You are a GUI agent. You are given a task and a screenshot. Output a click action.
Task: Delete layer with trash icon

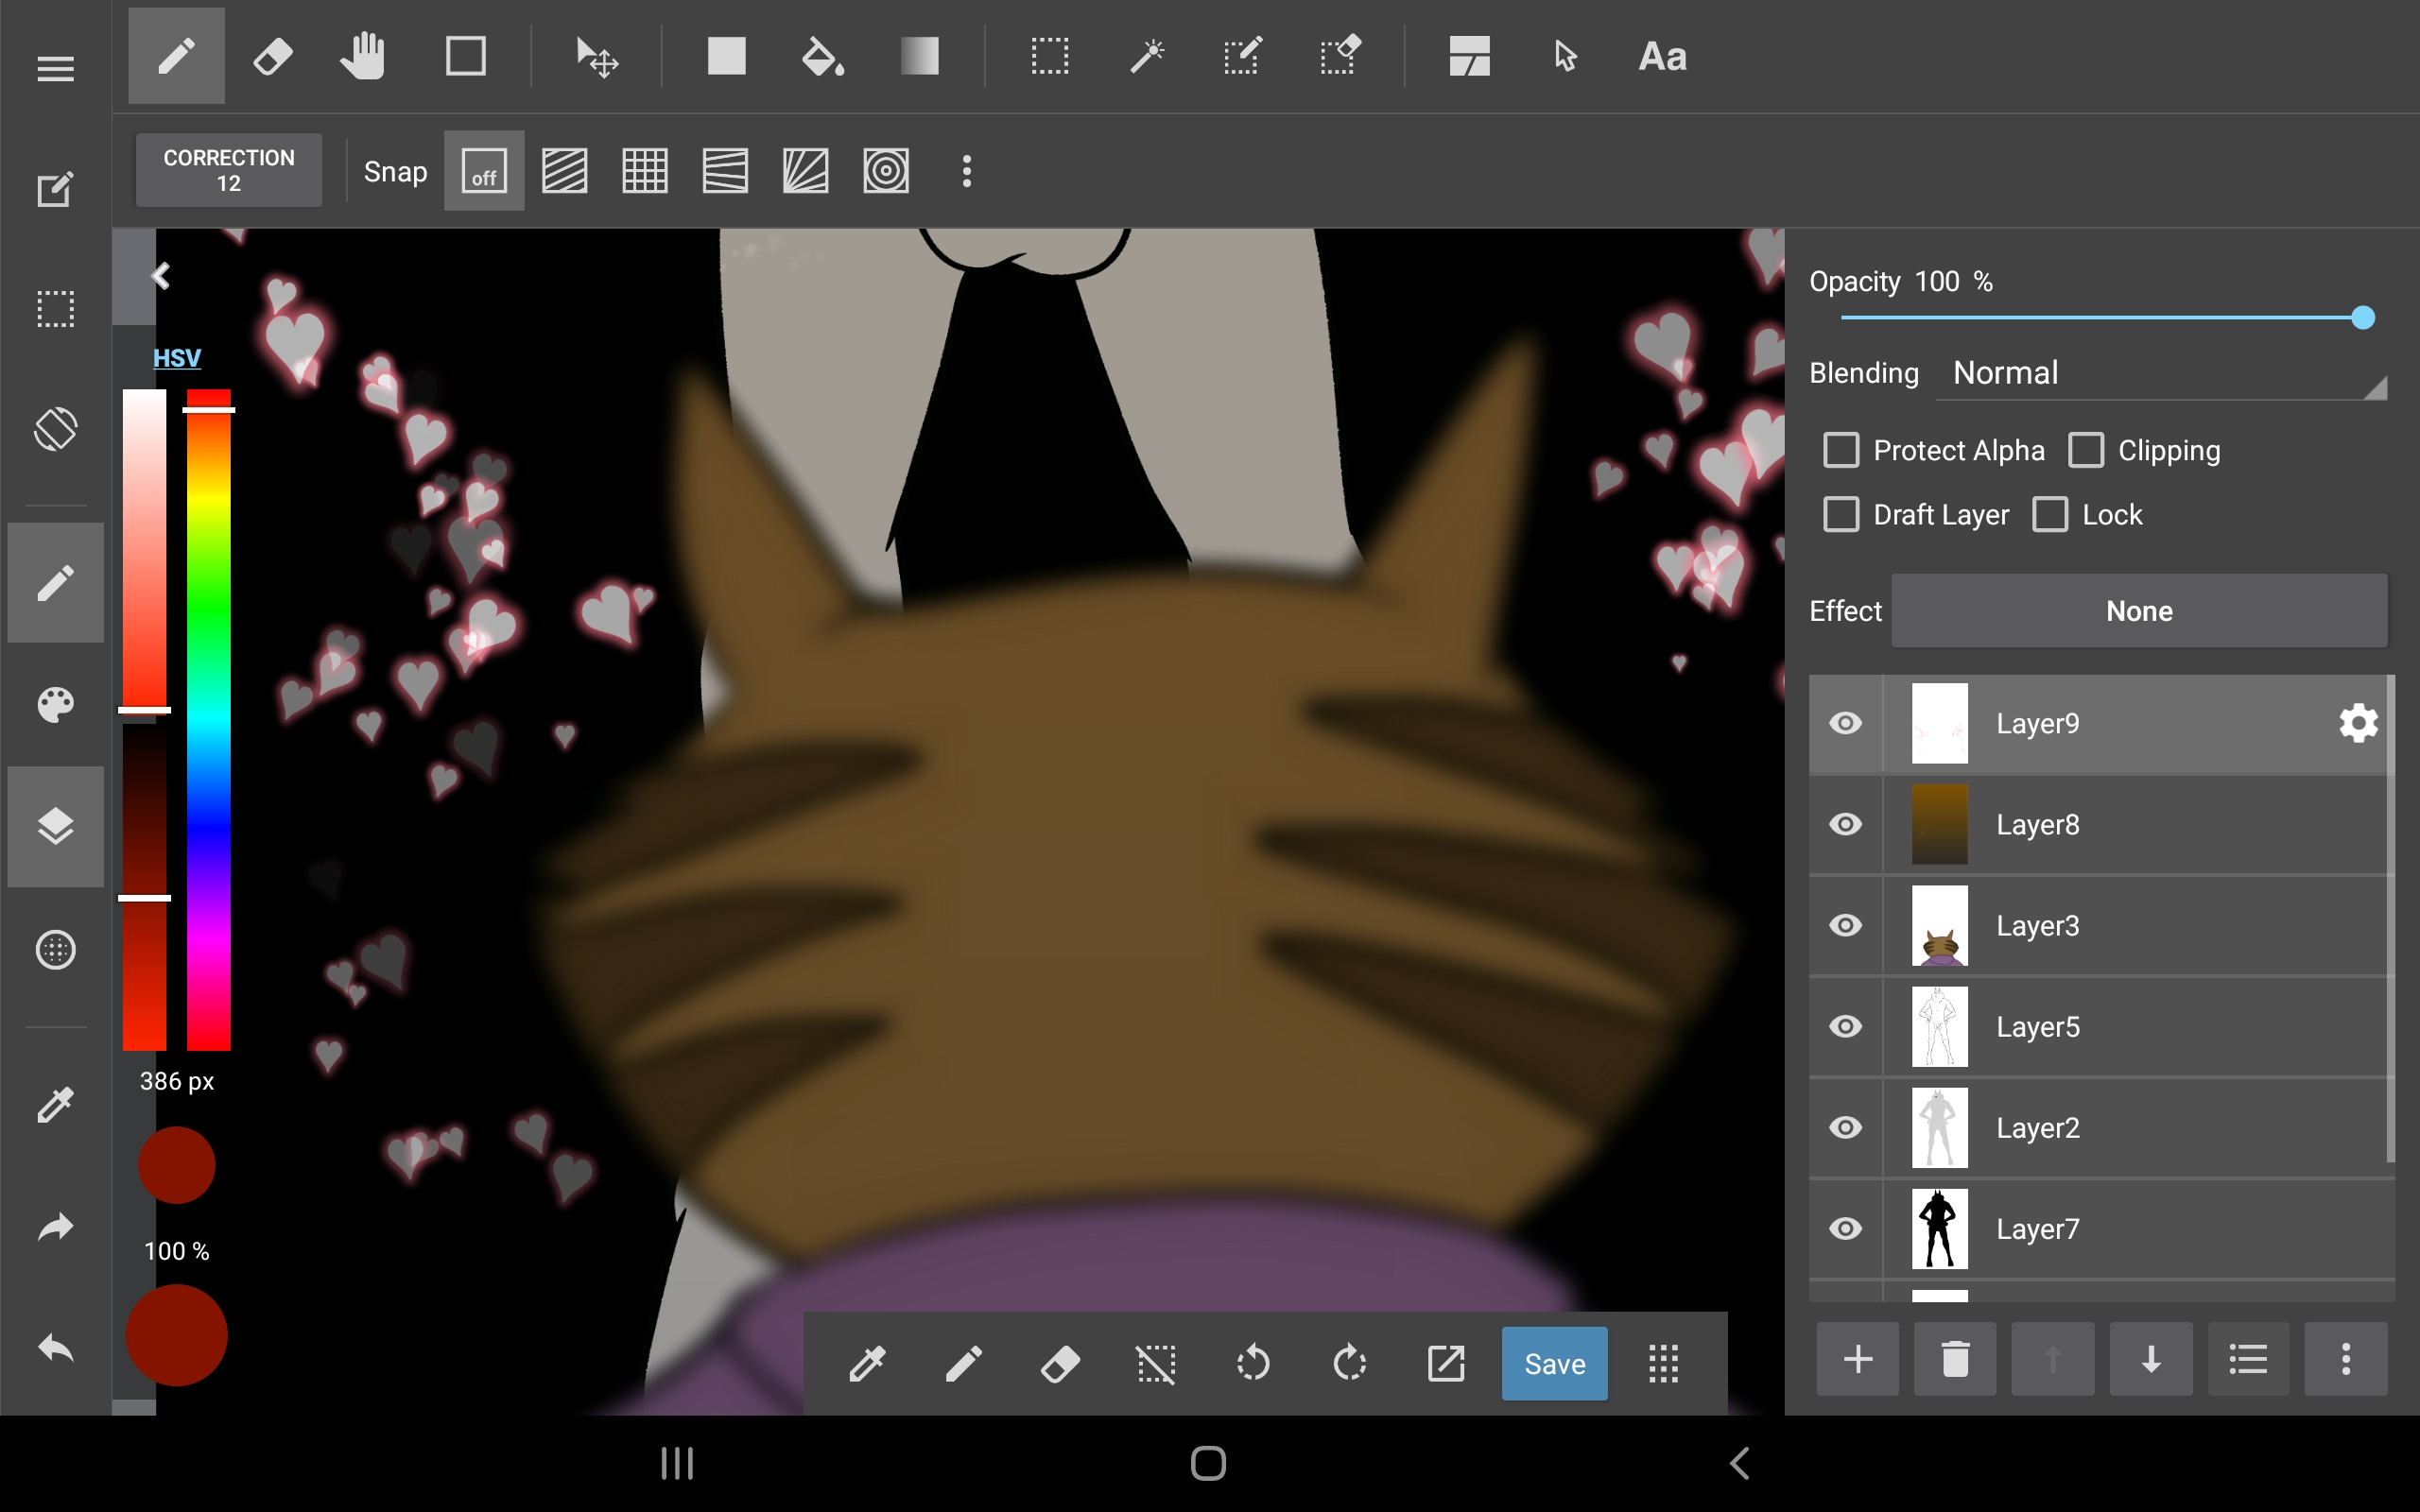pyautogui.click(x=1954, y=1359)
